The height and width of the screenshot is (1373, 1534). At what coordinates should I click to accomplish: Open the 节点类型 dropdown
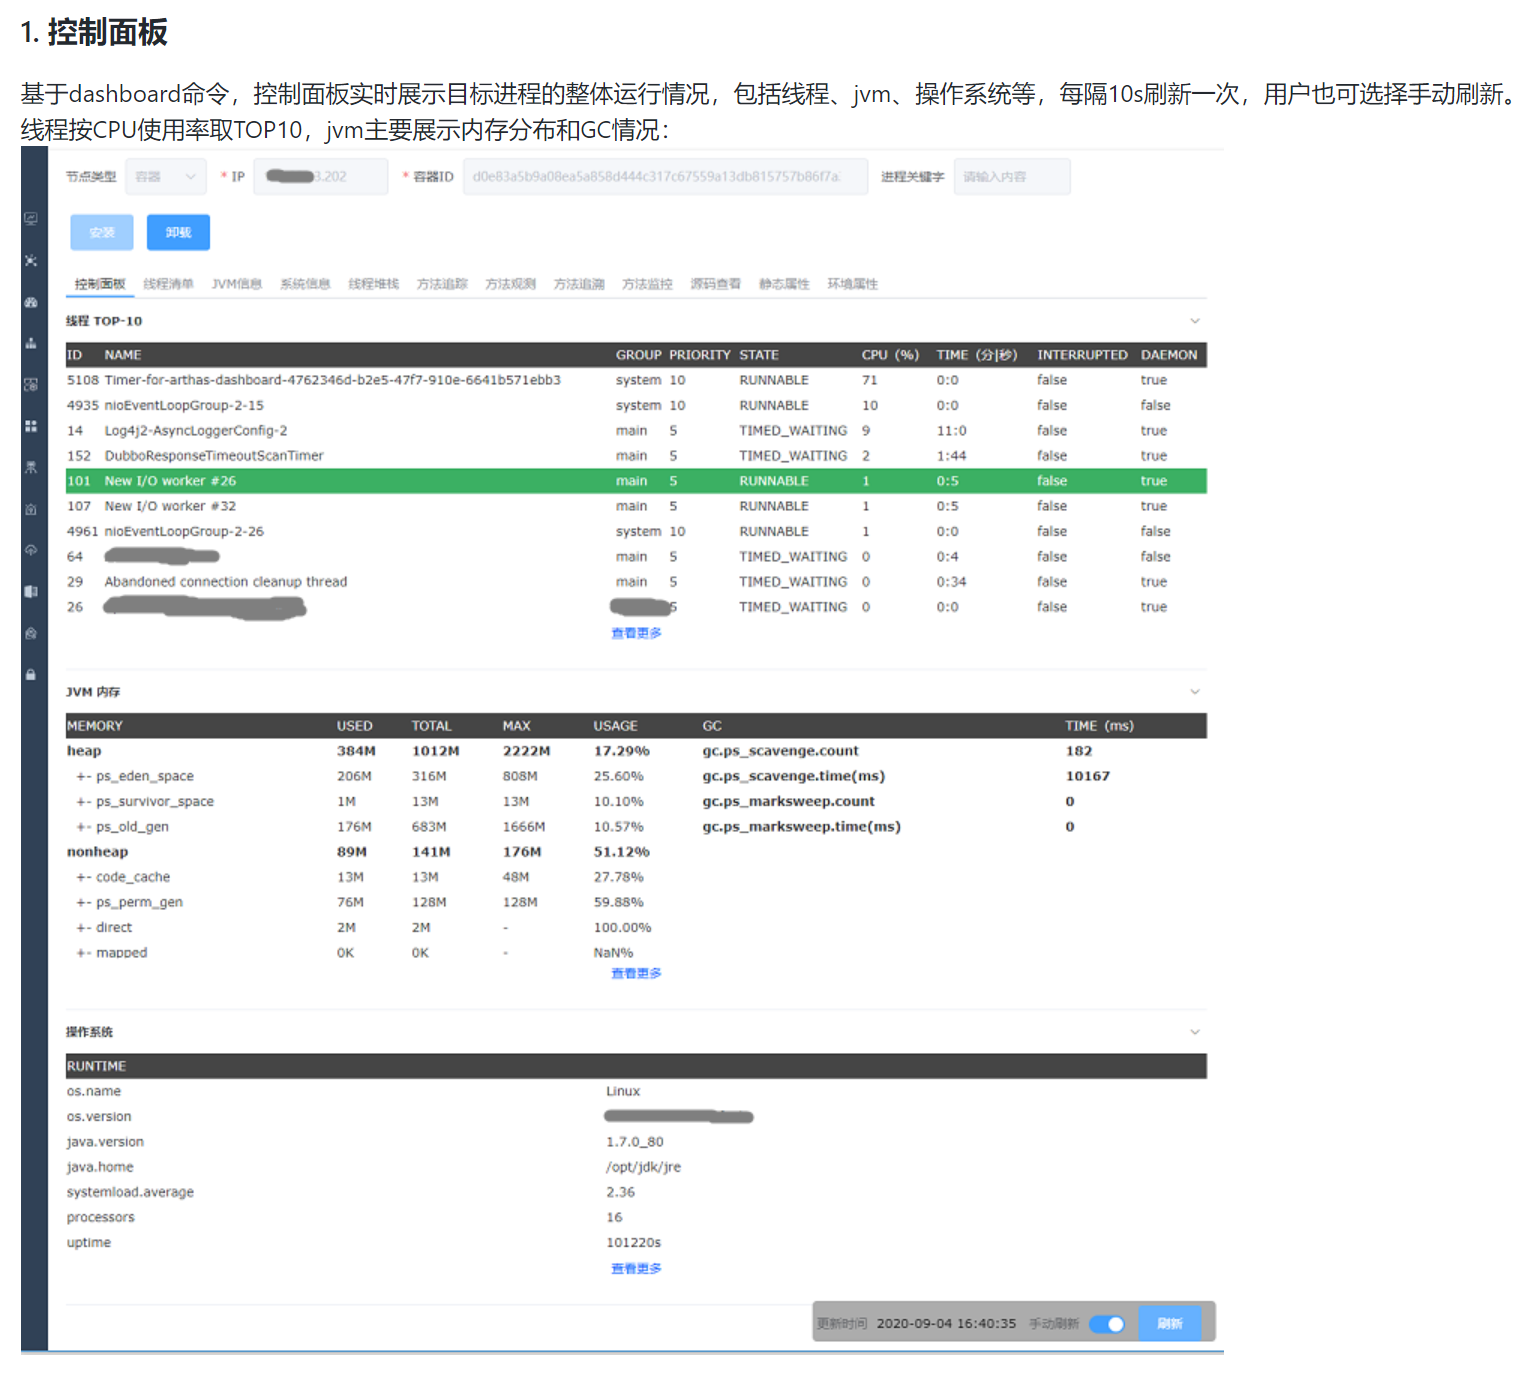[x=166, y=177]
